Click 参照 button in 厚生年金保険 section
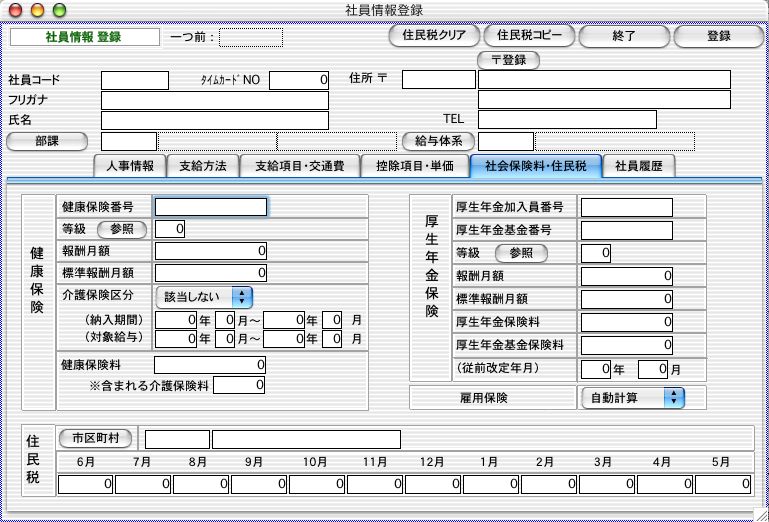769x522 pixels. pyautogui.click(x=521, y=253)
